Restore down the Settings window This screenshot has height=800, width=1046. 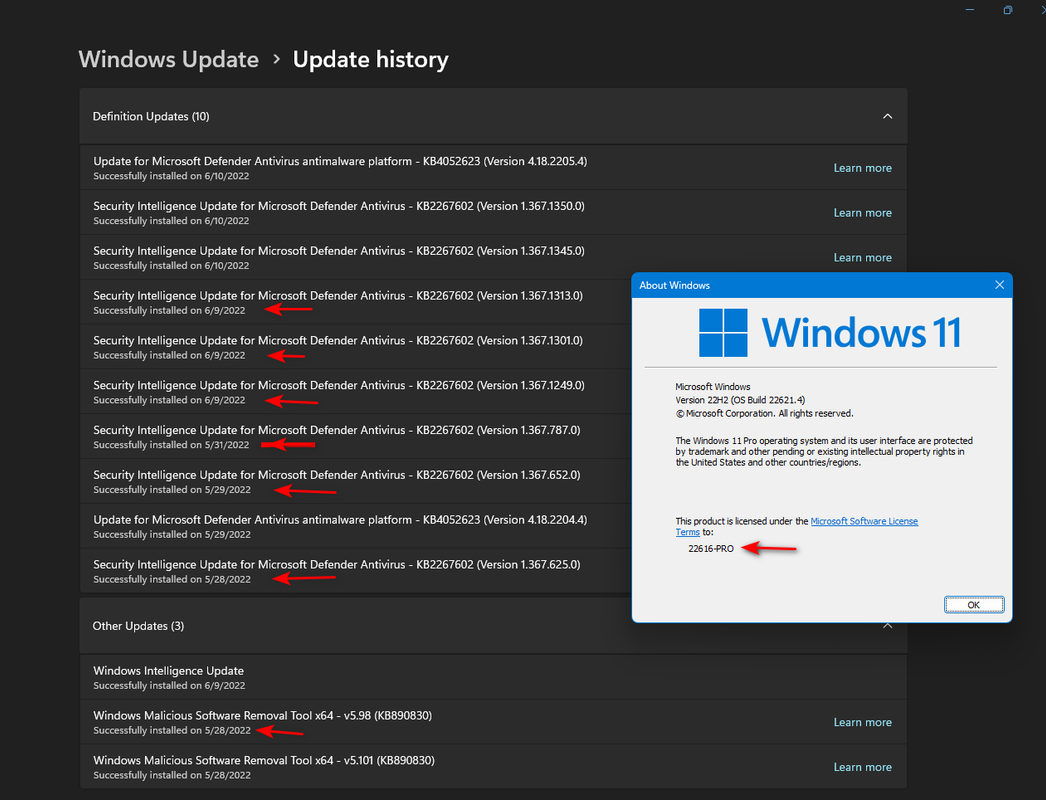(x=1007, y=10)
